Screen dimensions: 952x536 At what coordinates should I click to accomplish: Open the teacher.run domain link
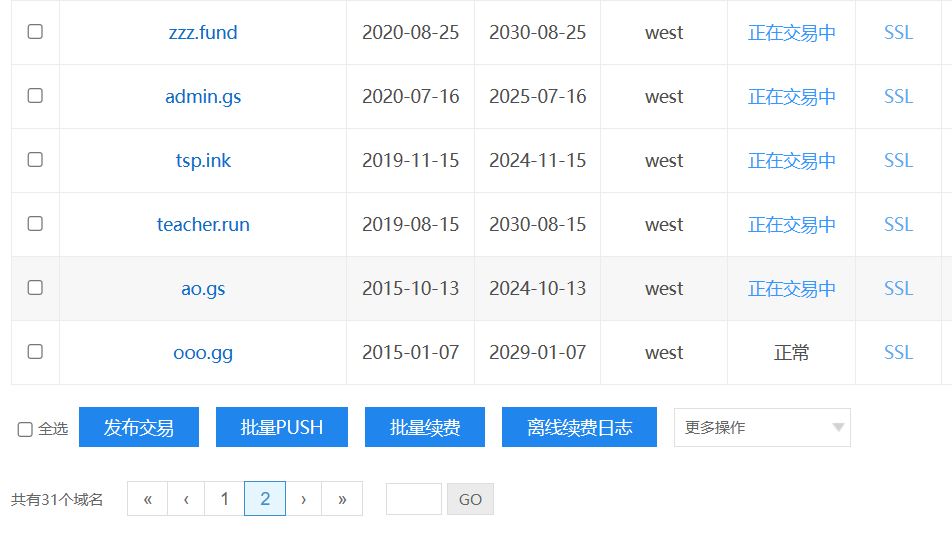click(x=203, y=225)
